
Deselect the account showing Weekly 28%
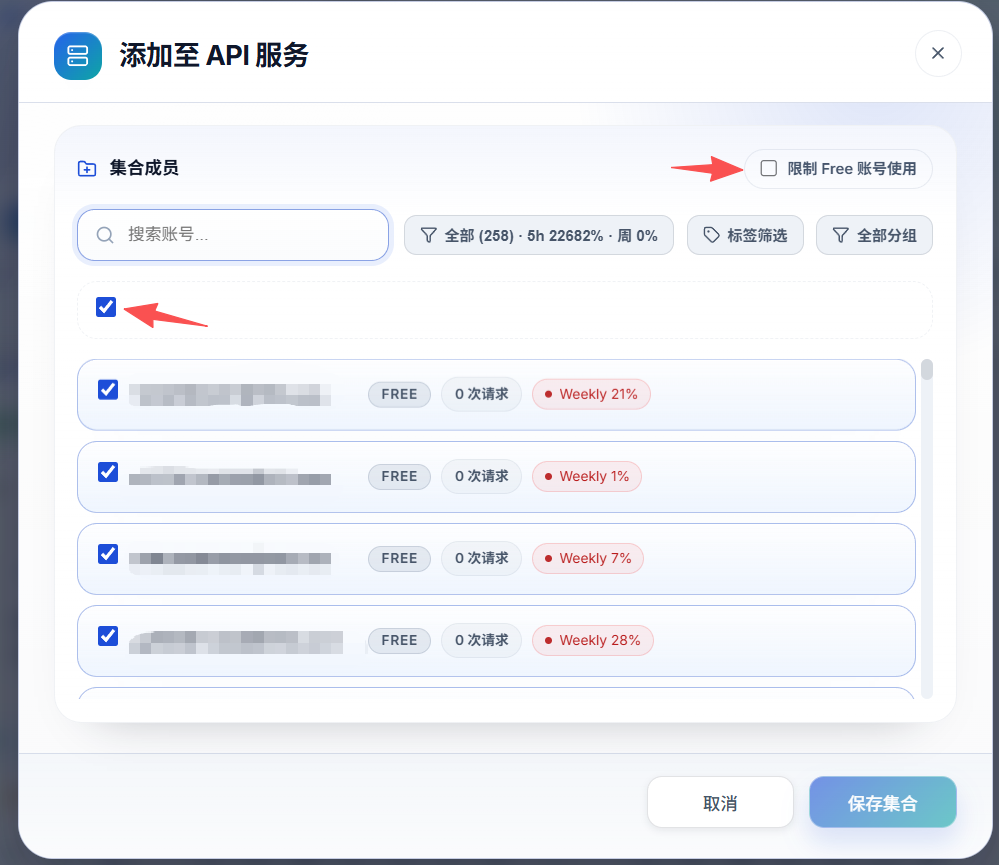[x=108, y=636]
